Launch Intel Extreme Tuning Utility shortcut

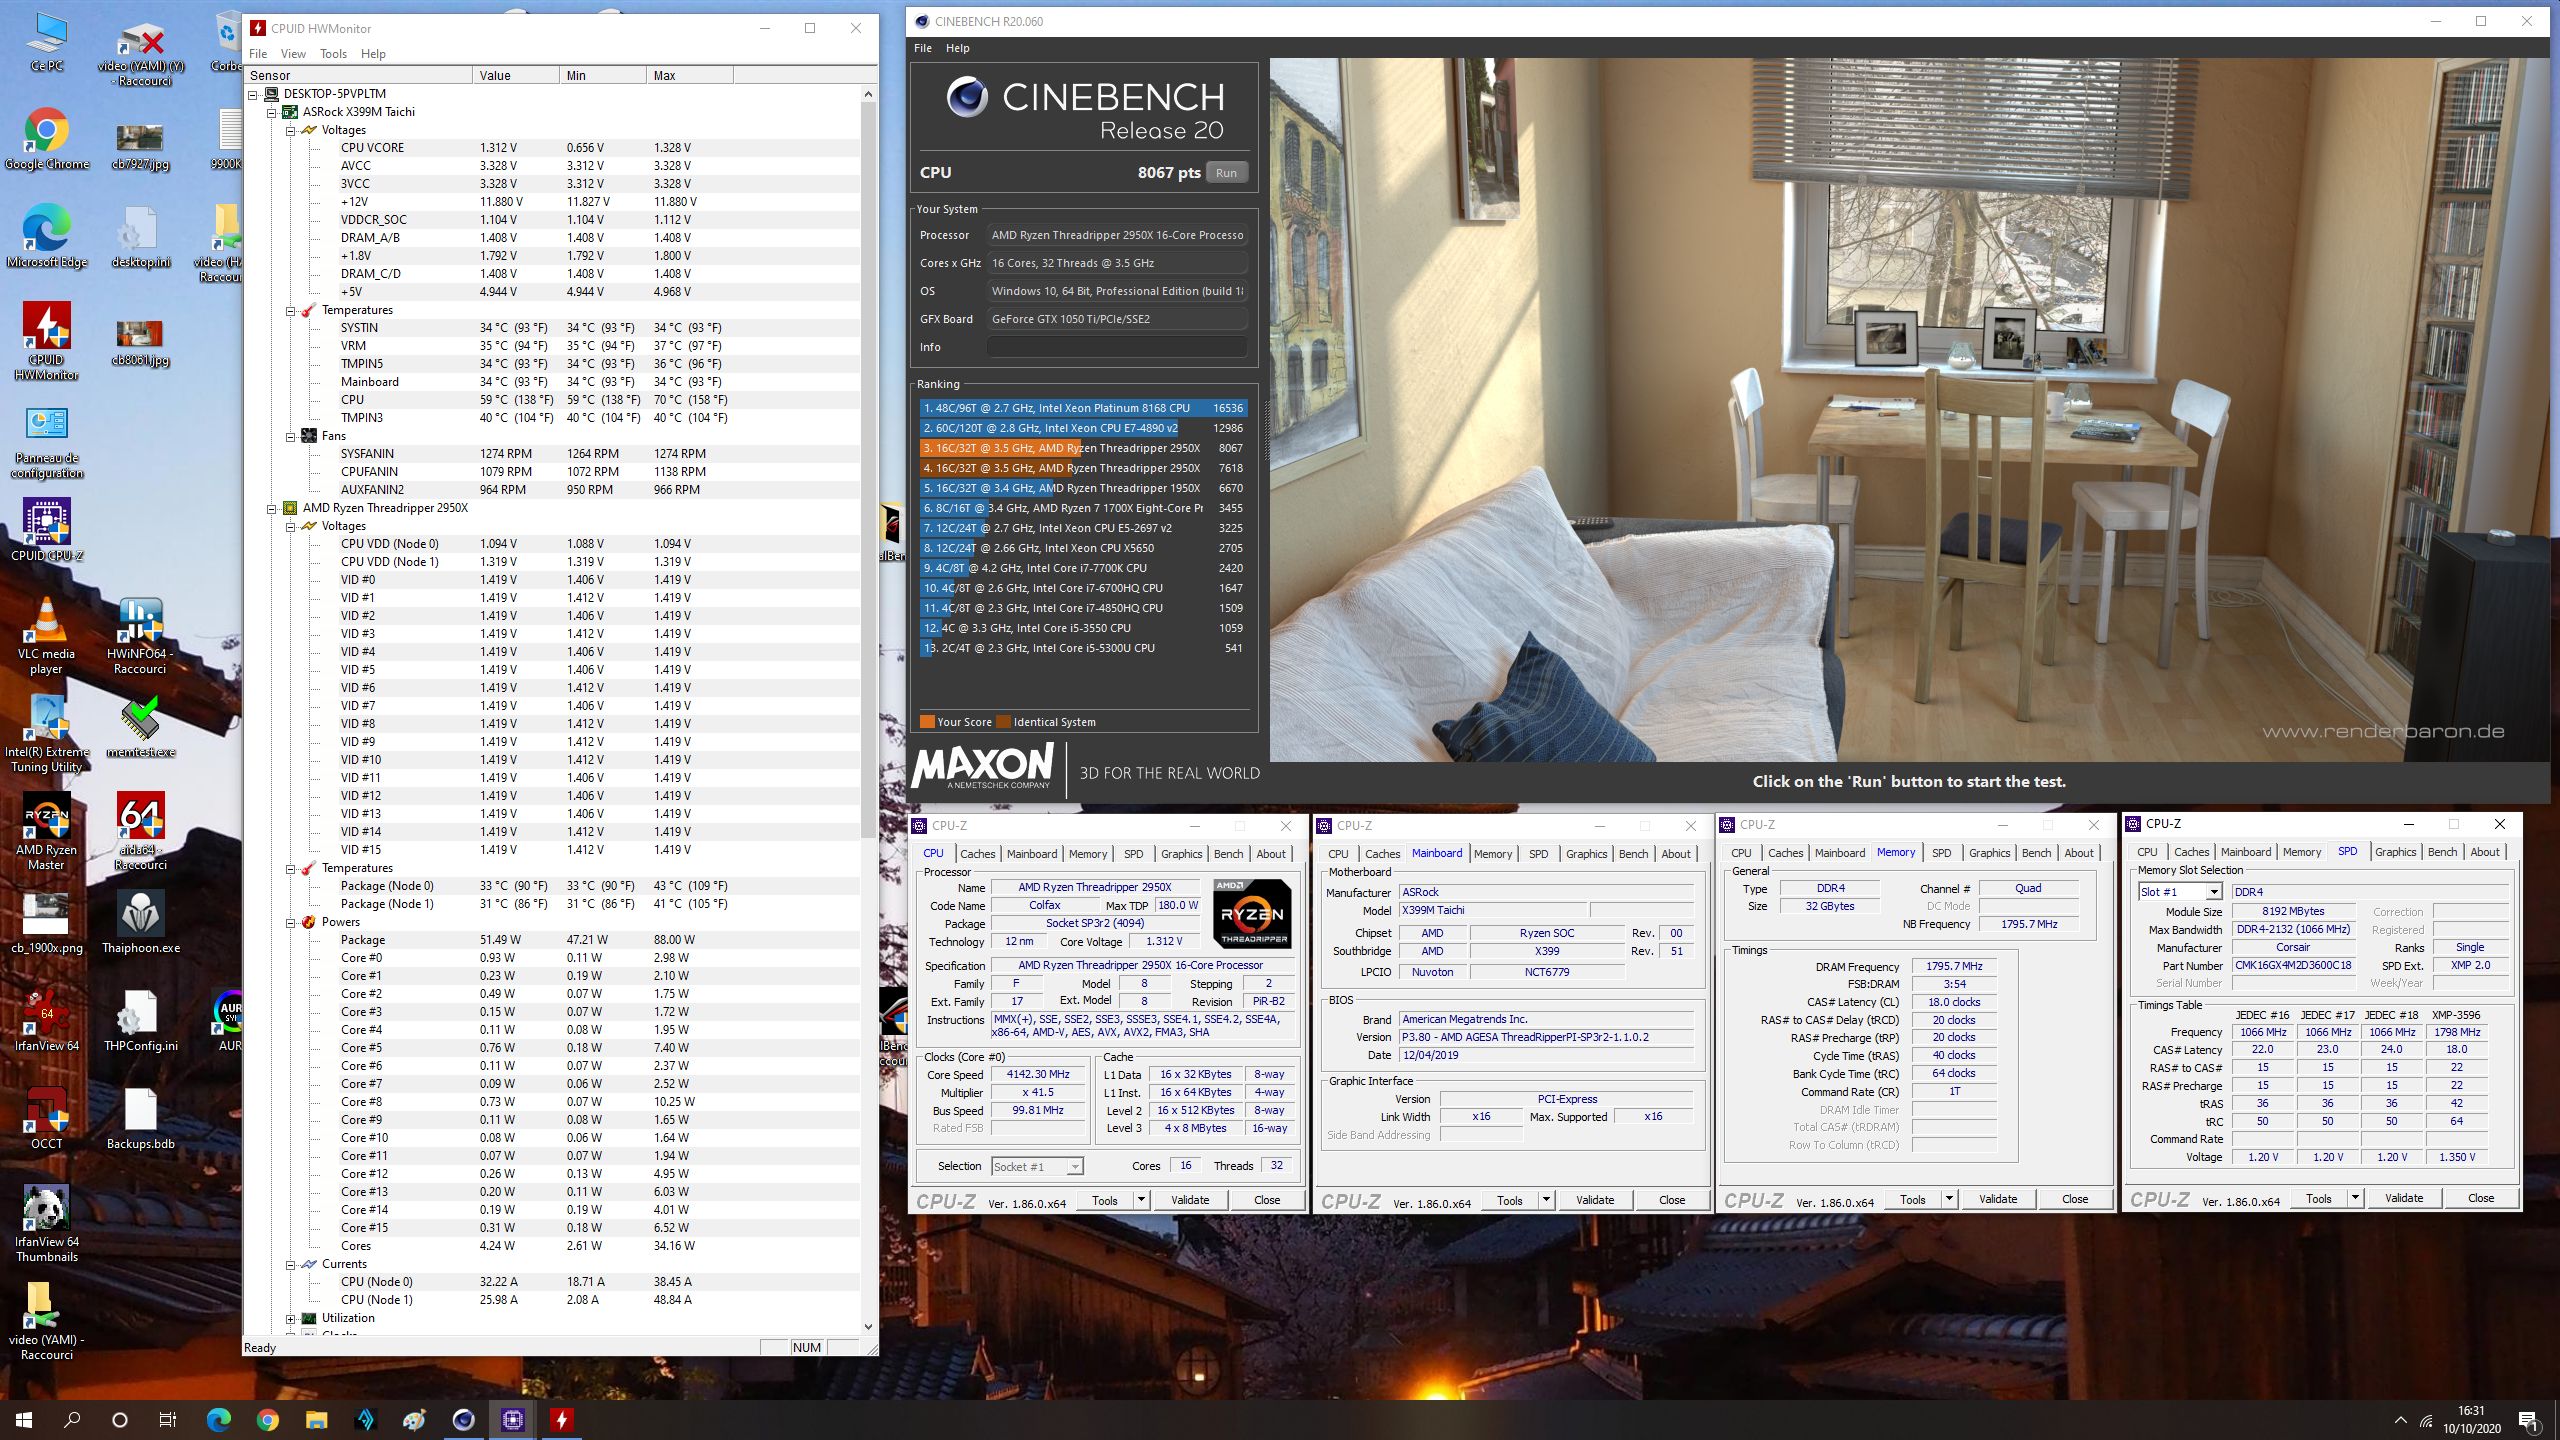[x=47, y=732]
